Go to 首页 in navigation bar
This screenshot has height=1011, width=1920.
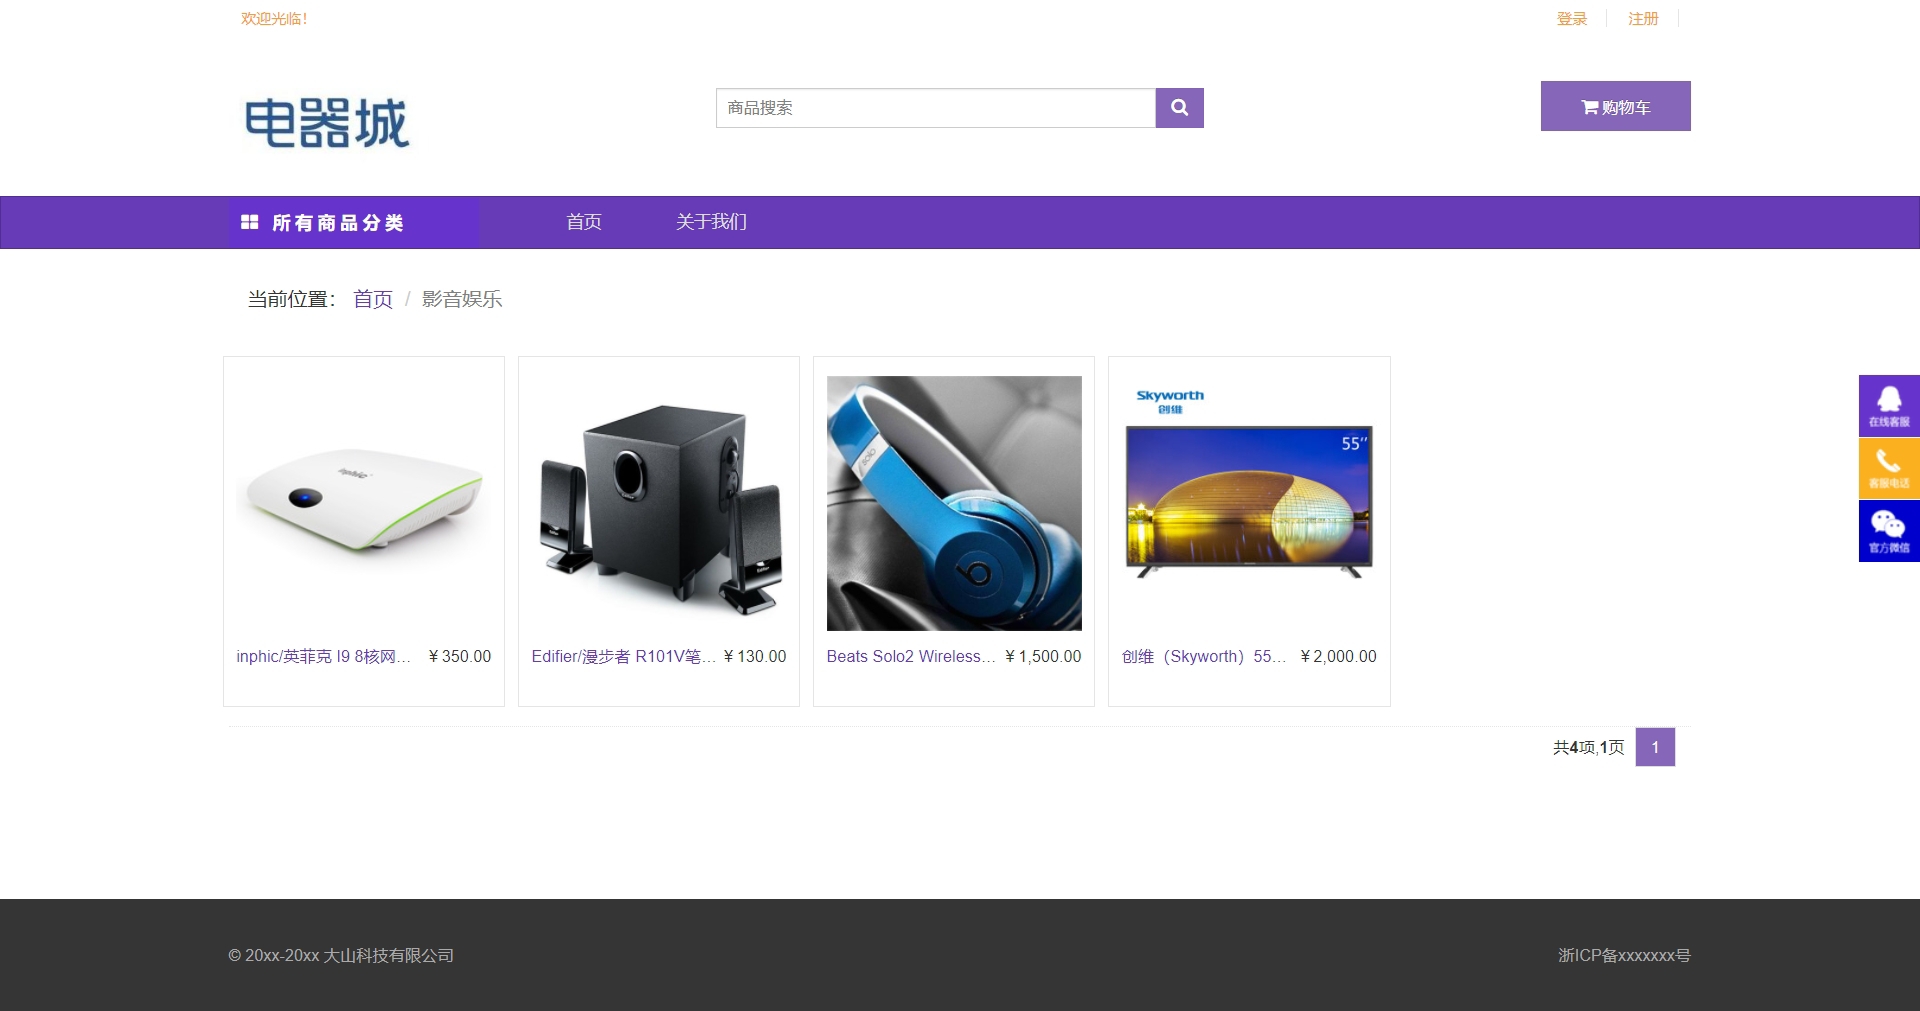click(584, 222)
